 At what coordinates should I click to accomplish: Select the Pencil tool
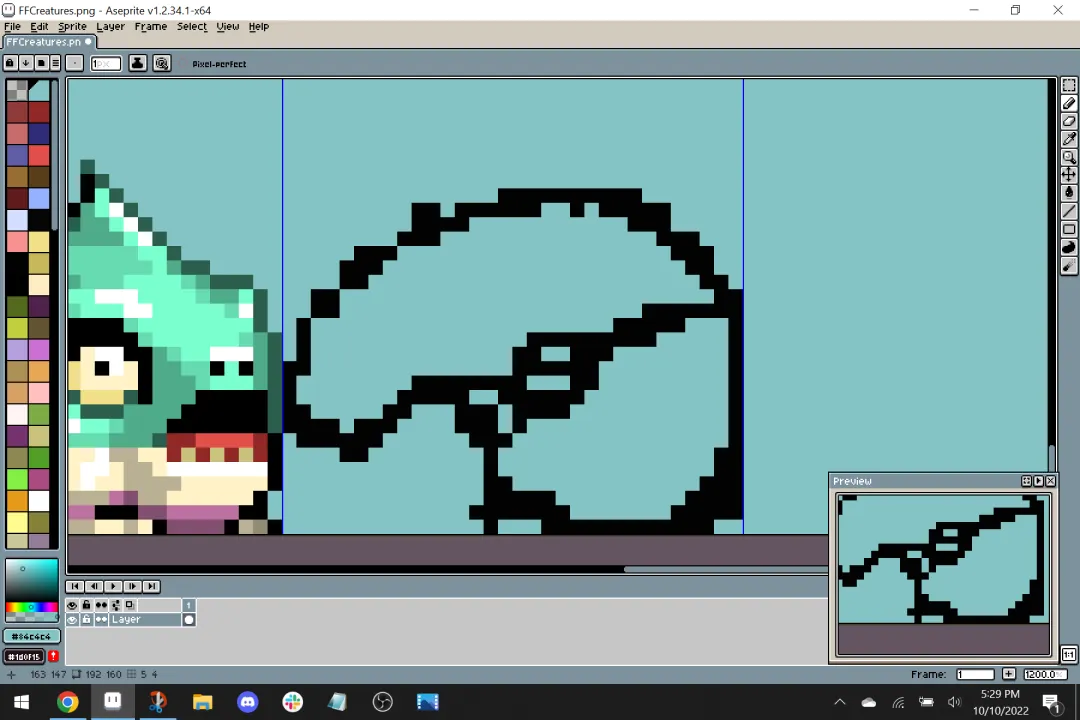pyautogui.click(x=1068, y=103)
